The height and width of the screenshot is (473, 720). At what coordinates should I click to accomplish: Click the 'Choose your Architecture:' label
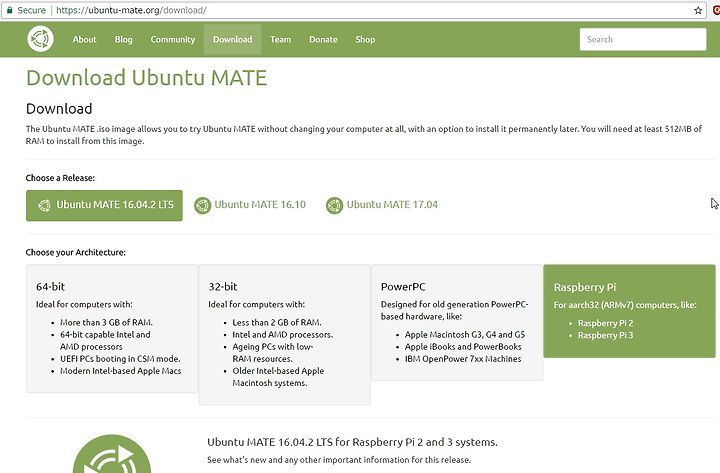coord(76,253)
